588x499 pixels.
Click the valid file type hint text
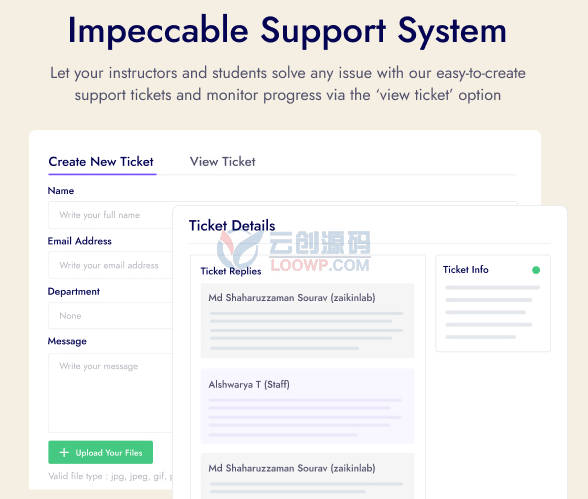point(111,476)
